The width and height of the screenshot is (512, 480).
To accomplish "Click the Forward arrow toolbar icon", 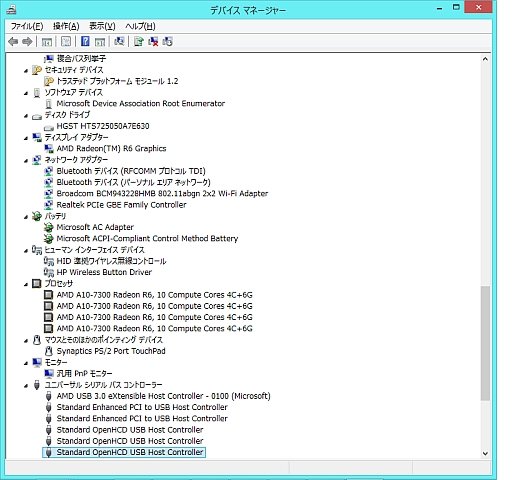I will point(27,42).
